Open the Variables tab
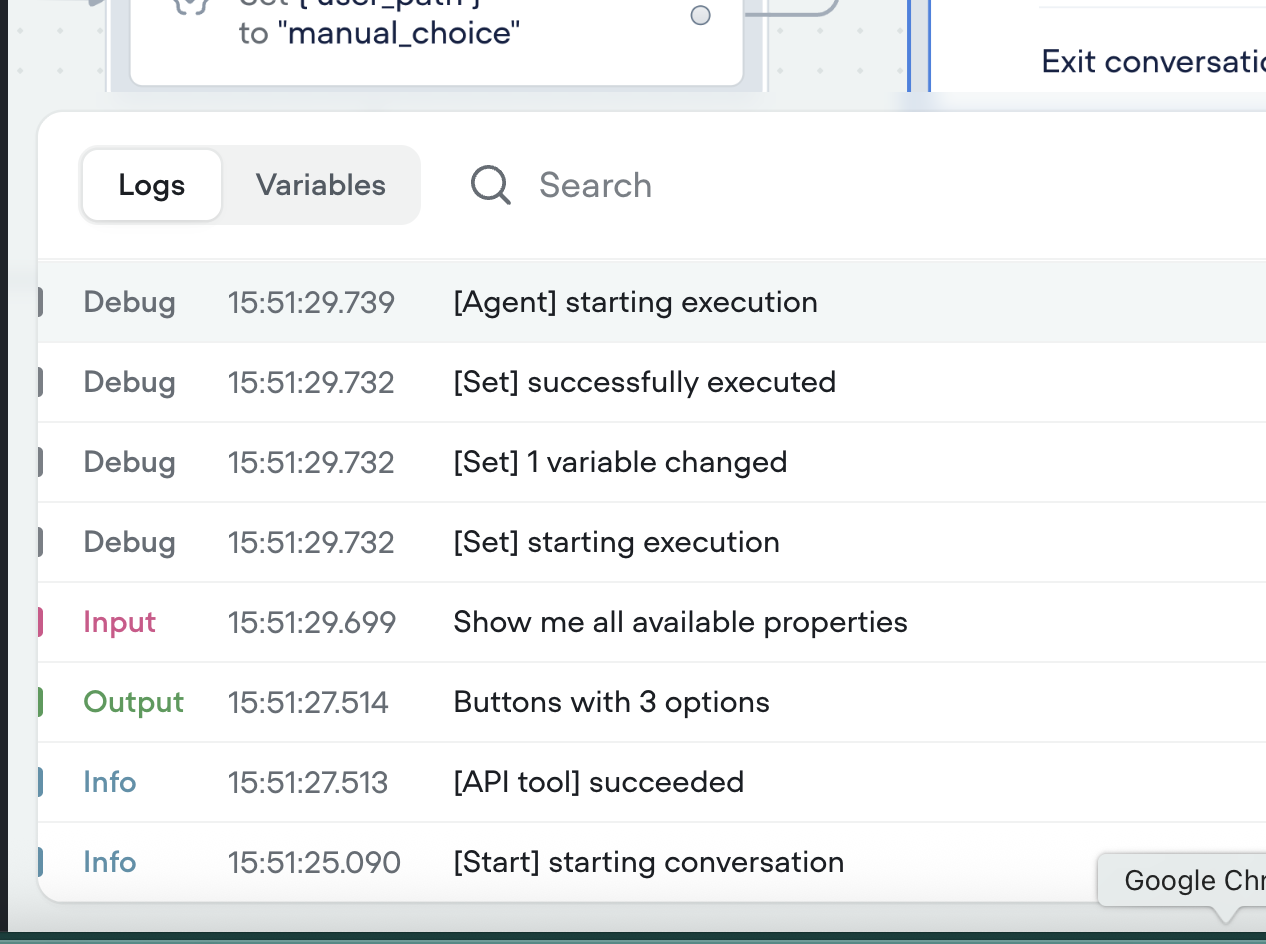Image resolution: width=1266 pixels, height=944 pixels. [x=320, y=185]
